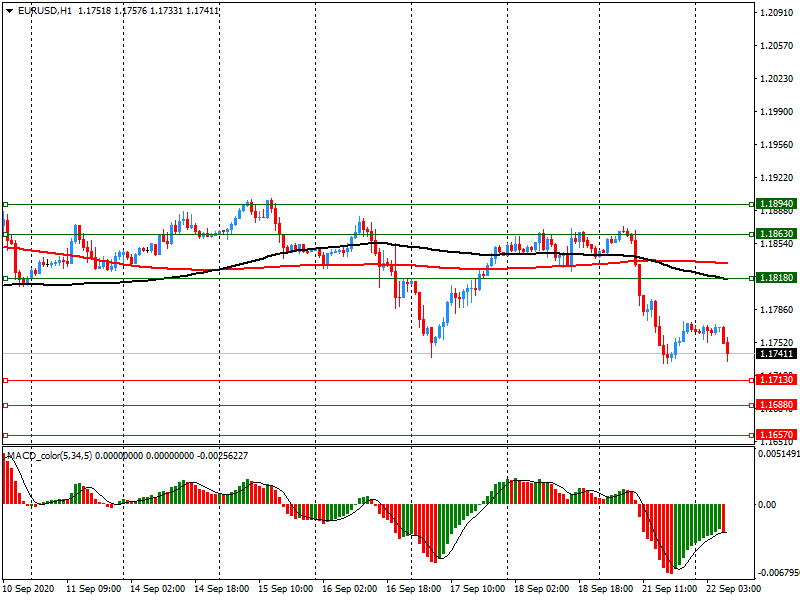800x600 pixels.
Task: Click the 1.19220 price scale value
Action: 777,178
